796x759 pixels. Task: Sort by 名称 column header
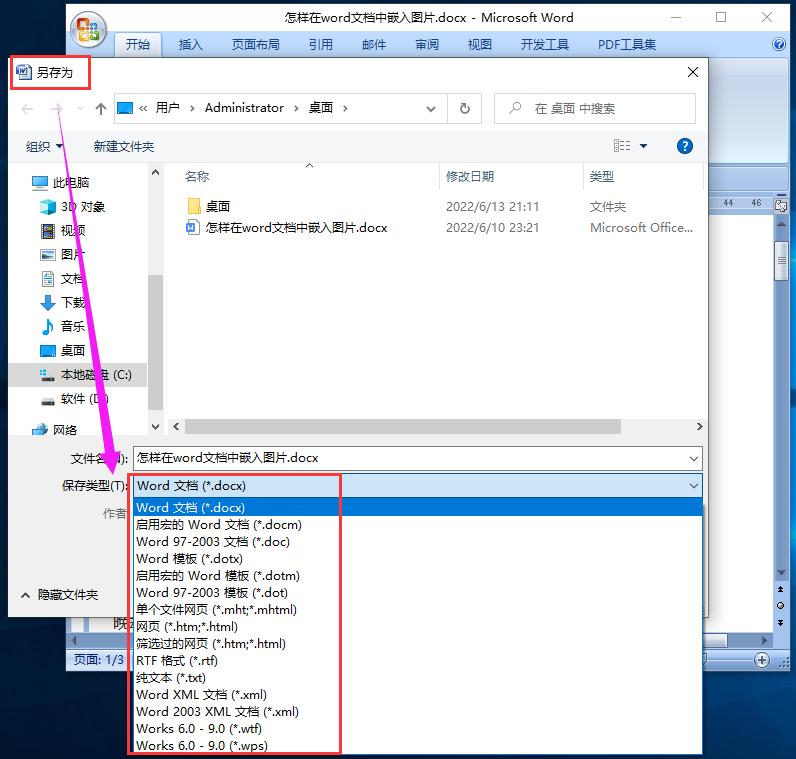click(x=197, y=177)
